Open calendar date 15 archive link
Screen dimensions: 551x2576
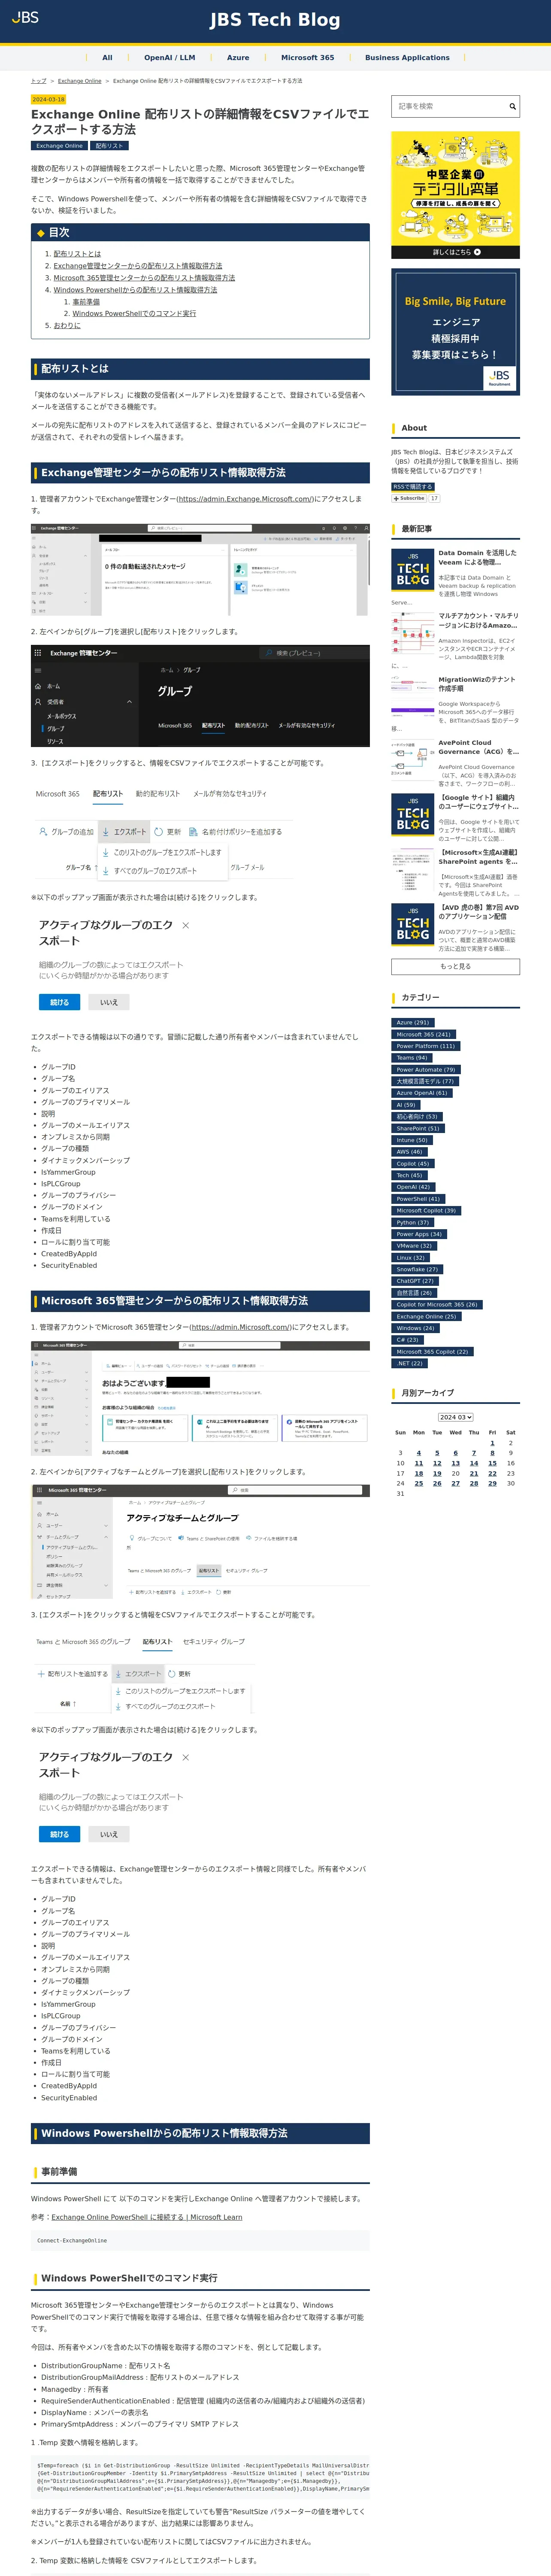point(492,1463)
